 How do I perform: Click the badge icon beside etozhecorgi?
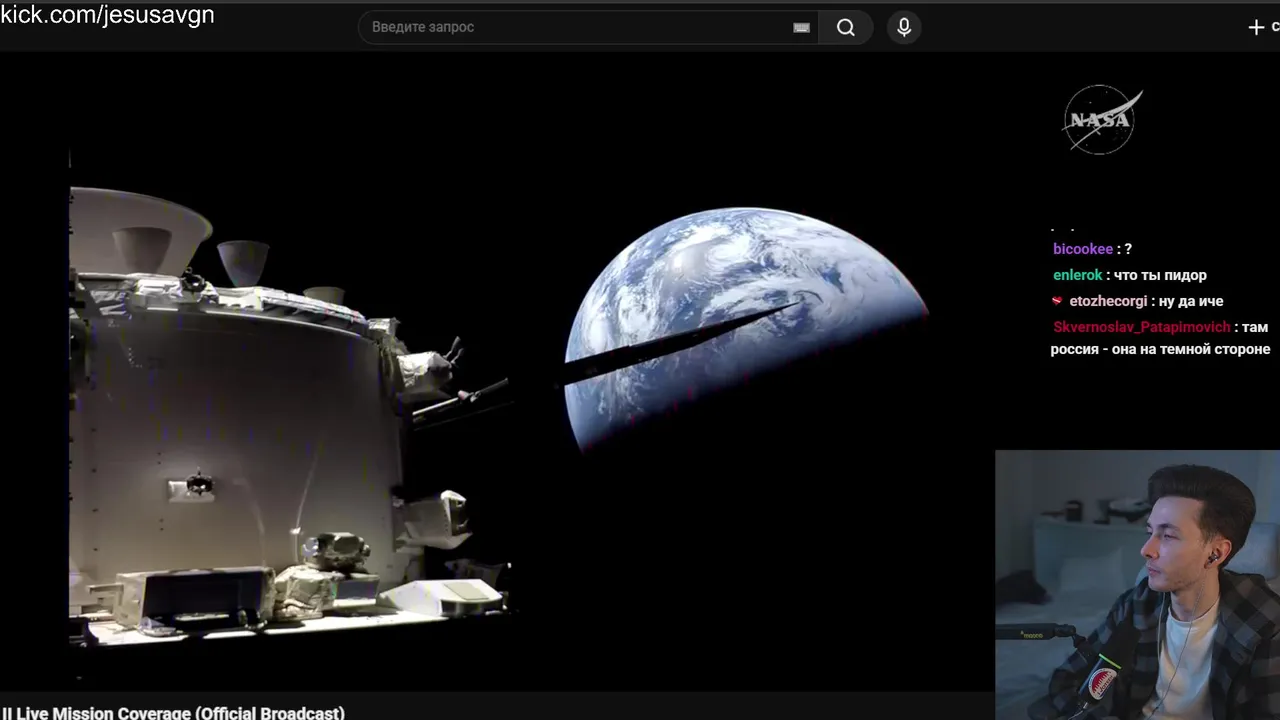[1057, 301]
